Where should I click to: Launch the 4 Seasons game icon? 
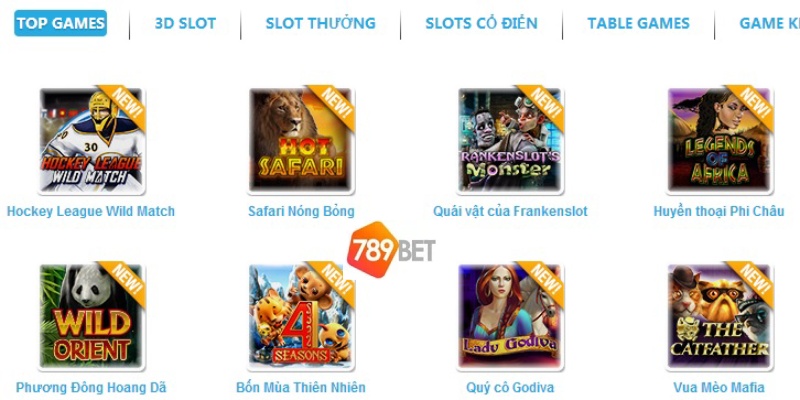pyautogui.click(x=301, y=316)
